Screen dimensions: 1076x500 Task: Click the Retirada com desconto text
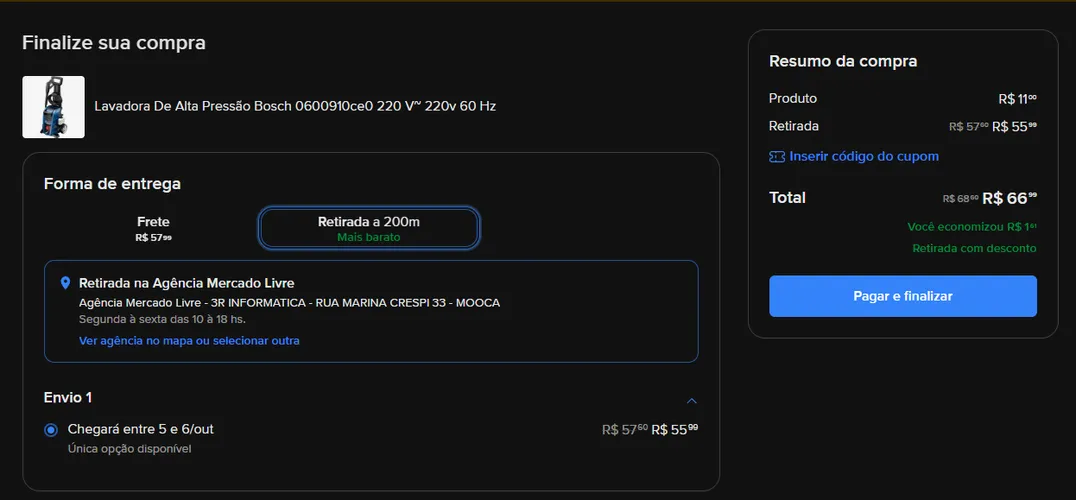coord(974,248)
